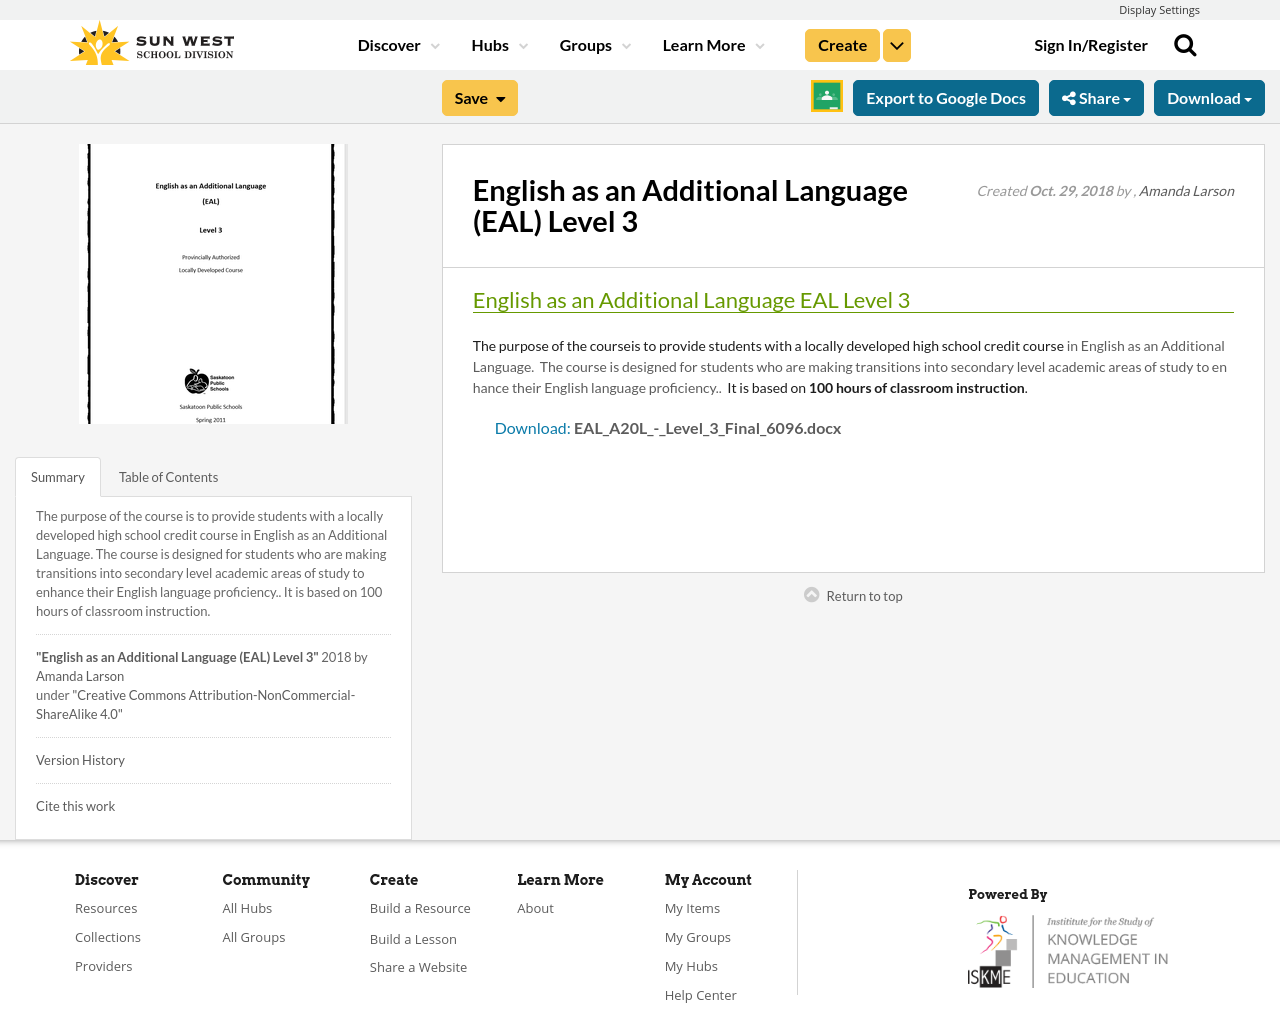Expand the Create caret dropdown
This screenshot has height=1024, width=1280.
click(896, 43)
